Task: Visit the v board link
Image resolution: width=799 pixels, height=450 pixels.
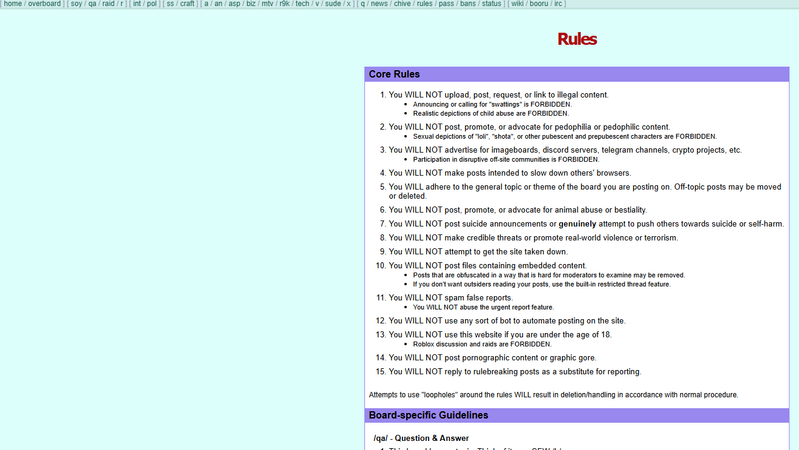Action: click(x=317, y=4)
